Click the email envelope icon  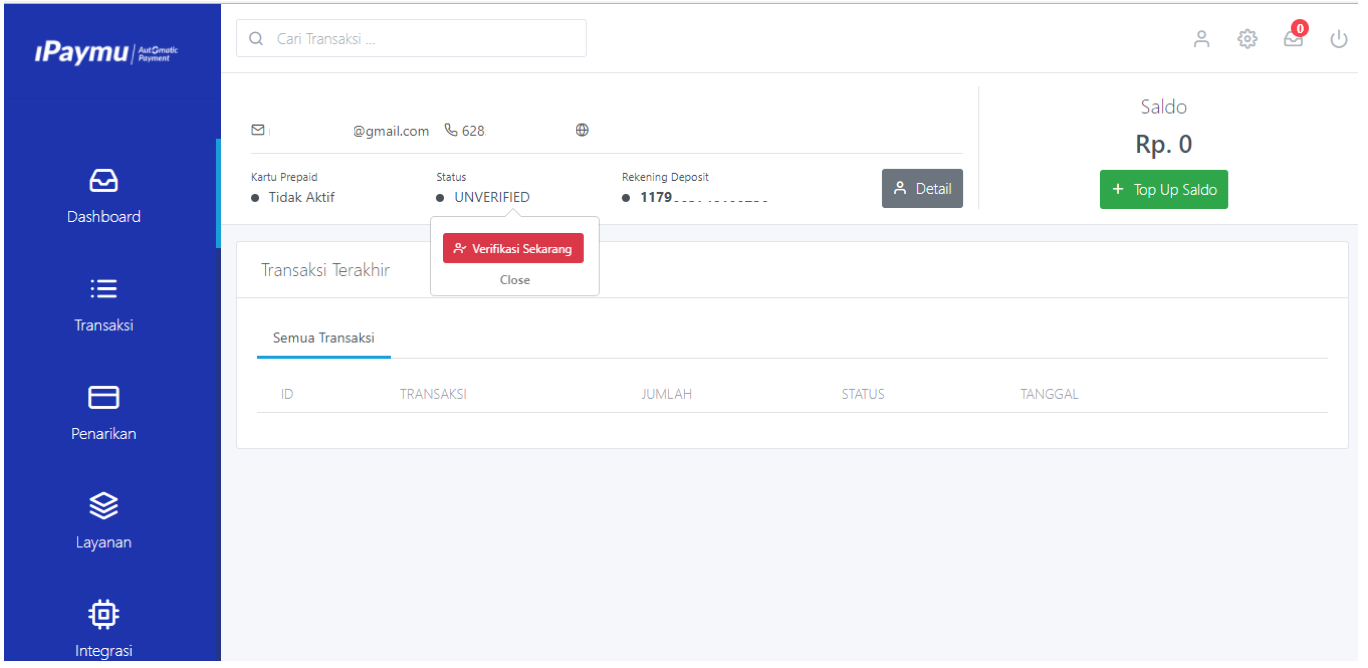point(258,129)
